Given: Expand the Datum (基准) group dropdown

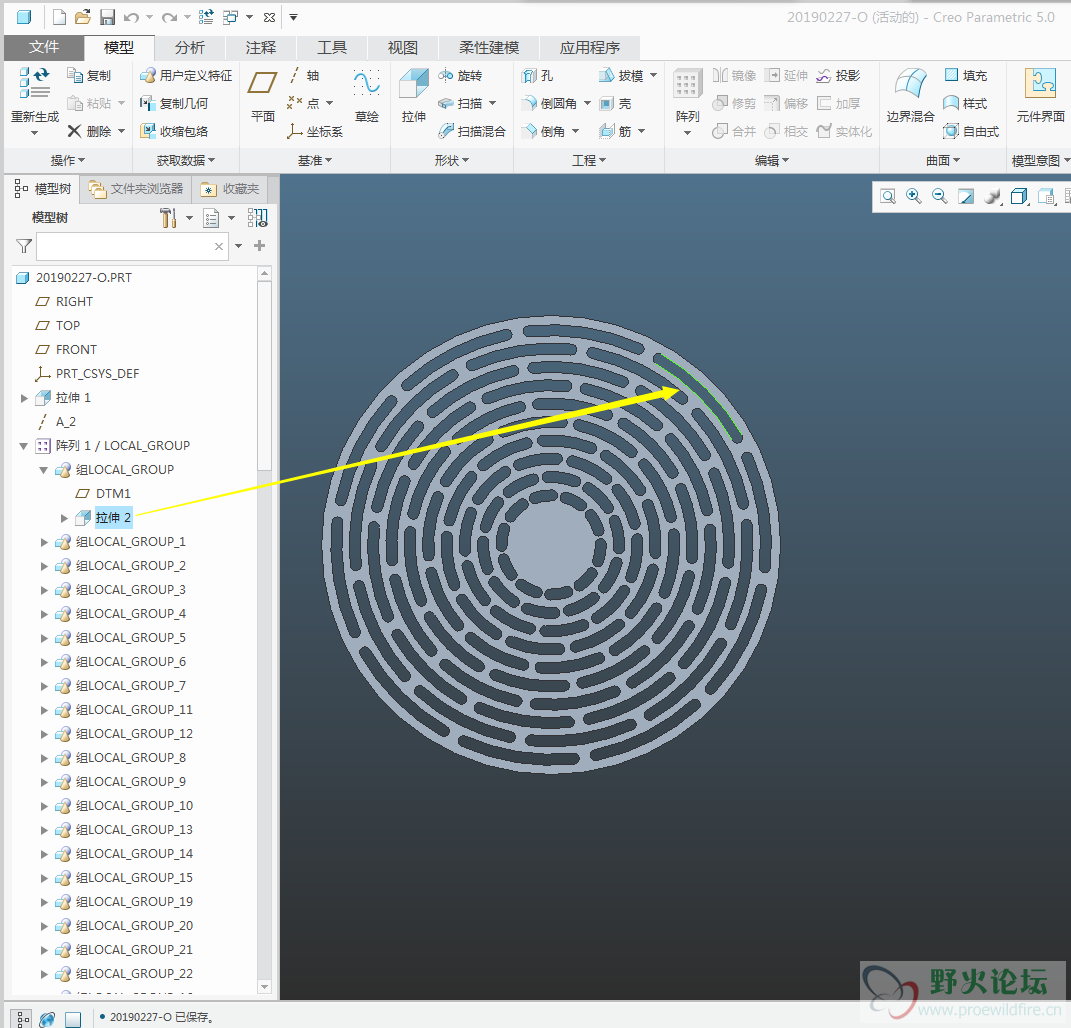Looking at the screenshot, I should [x=315, y=161].
